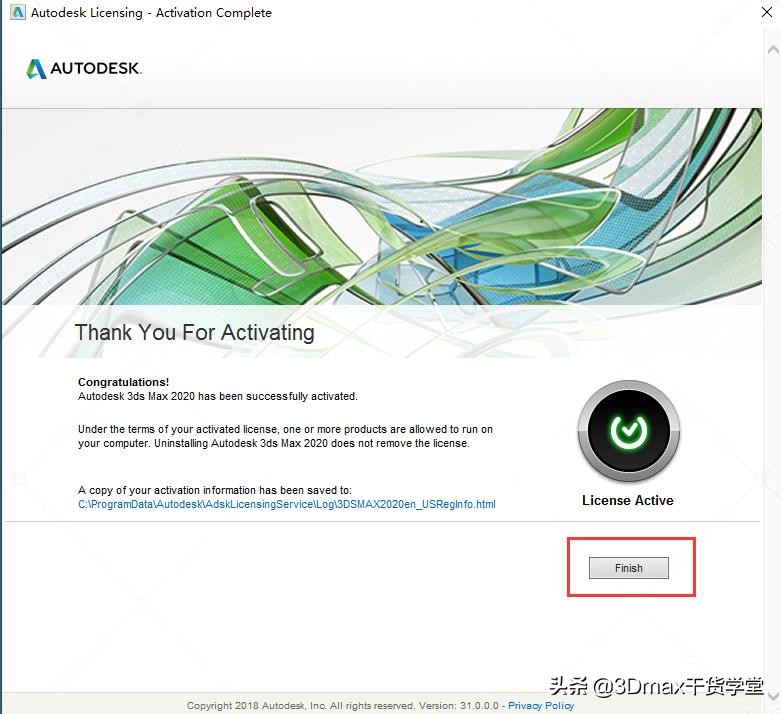Image resolution: width=781 pixels, height=714 pixels.
Task: Click the Thank You For Activating heading
Action: point(194,332)
